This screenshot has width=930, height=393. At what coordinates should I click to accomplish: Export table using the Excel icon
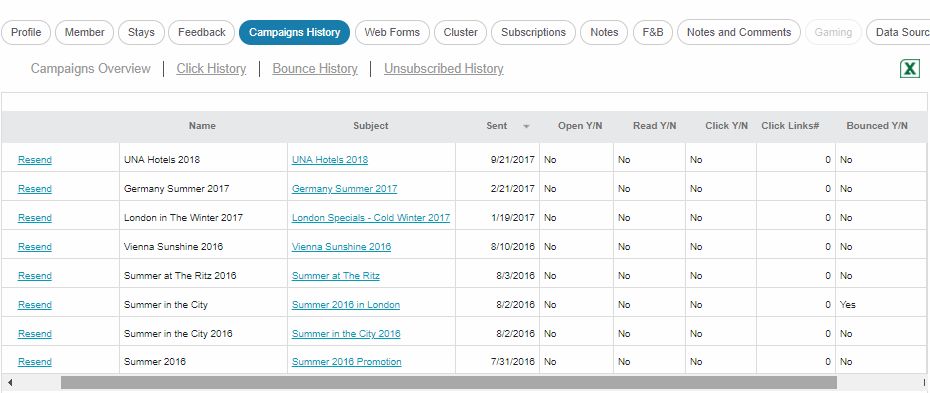909,69
